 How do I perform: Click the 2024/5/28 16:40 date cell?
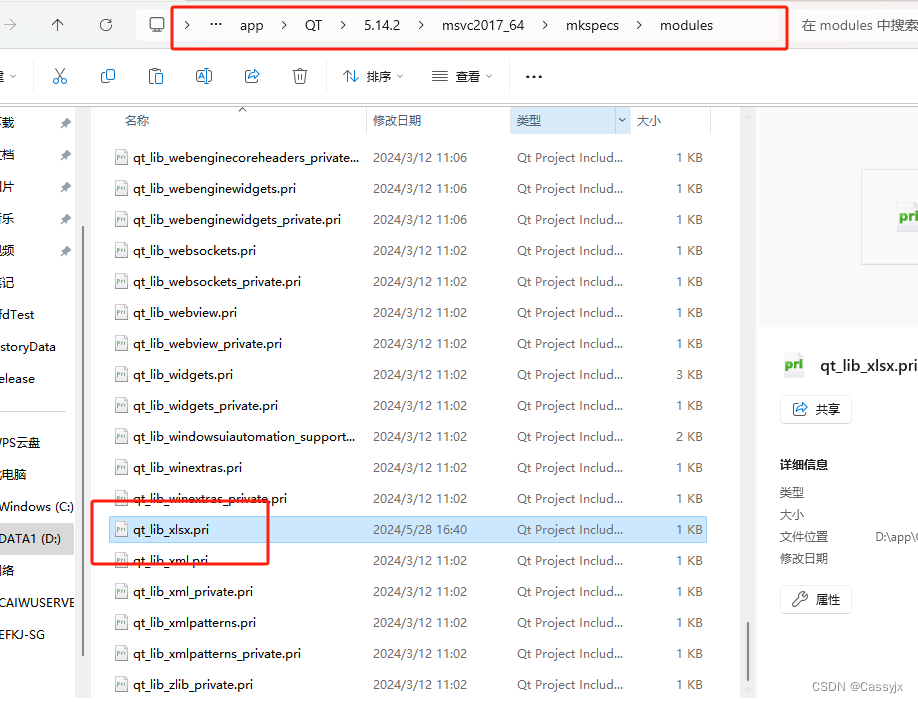420,530
